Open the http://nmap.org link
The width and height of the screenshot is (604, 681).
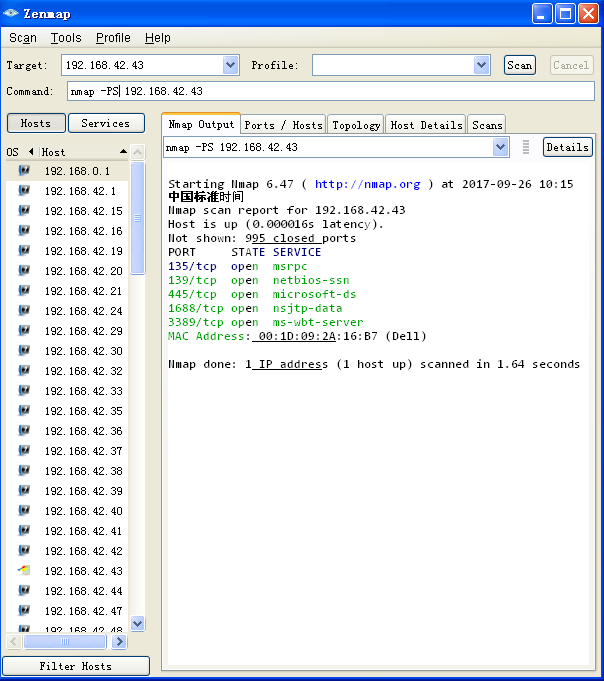[367, 184]
